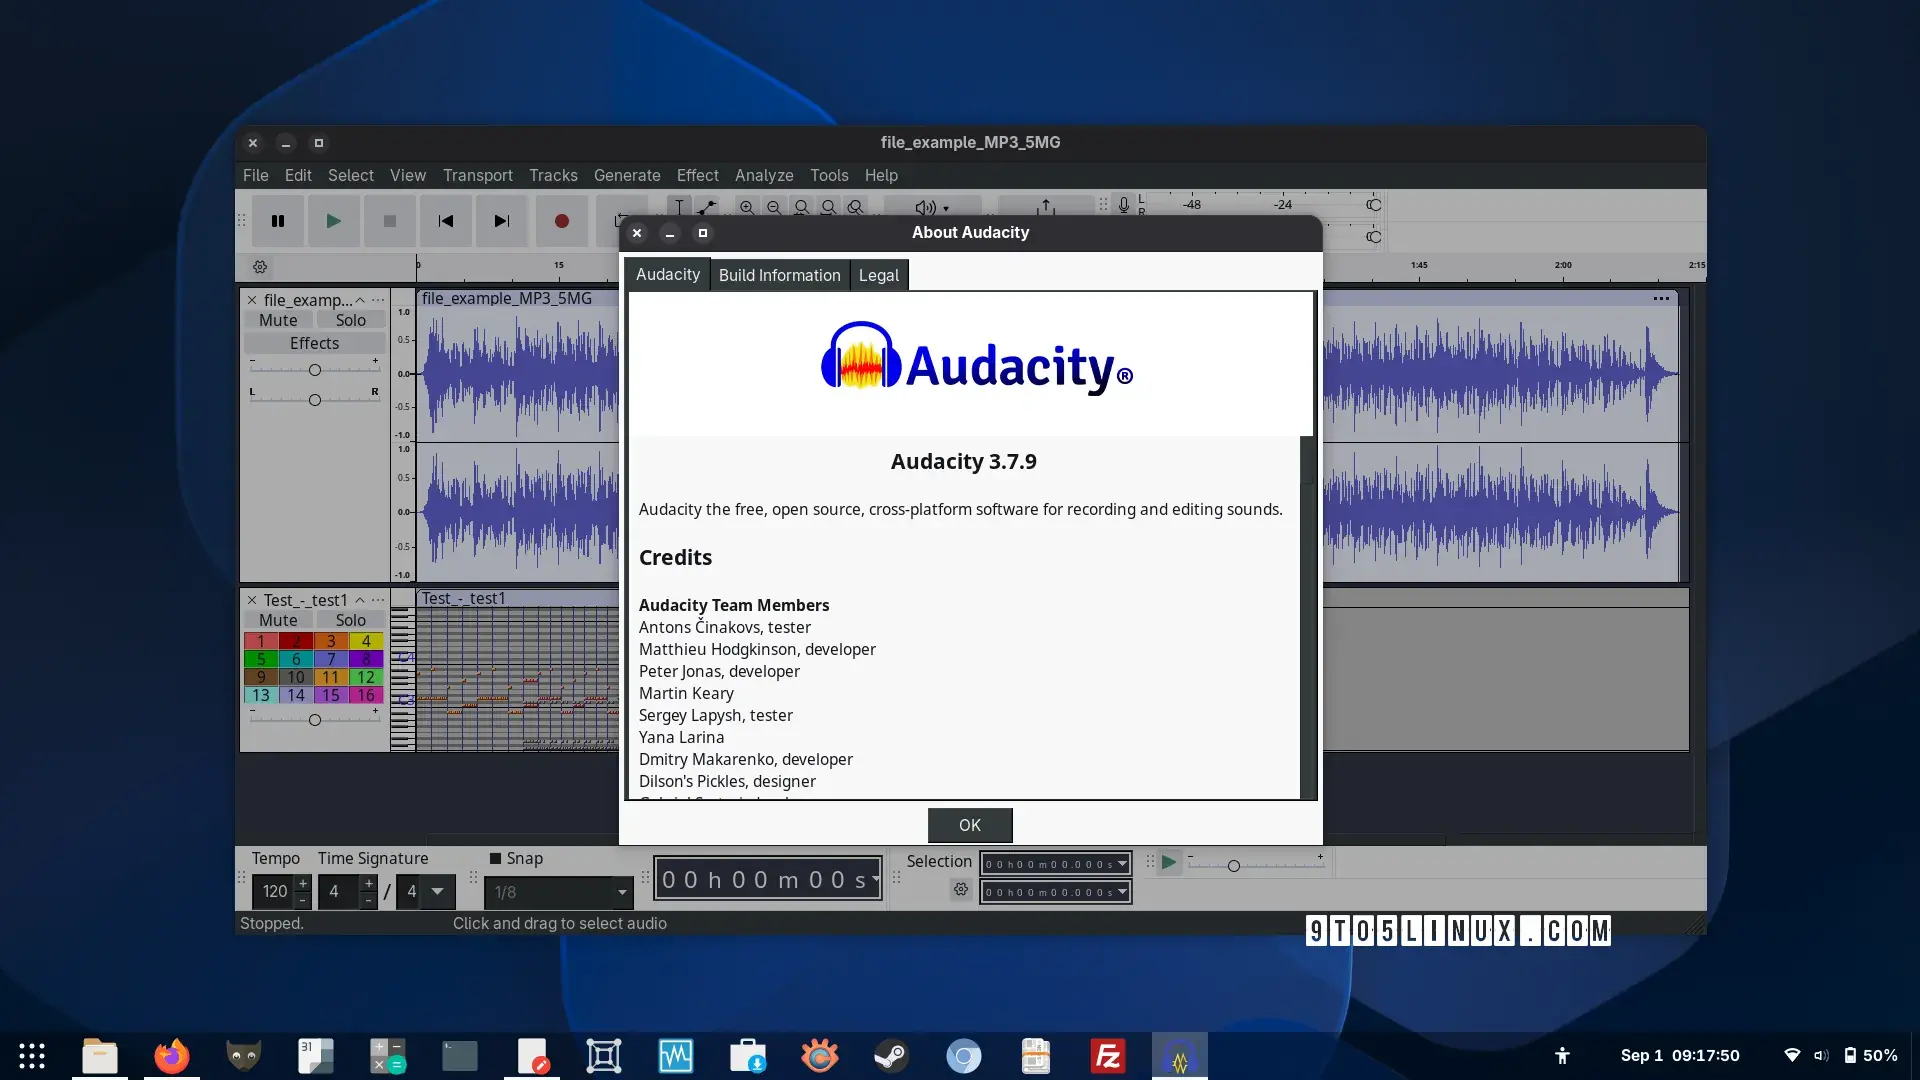This screenshot has width=1920, height=1080.
Task: Click the Pause transport button
Action: [x=278, y=221]
